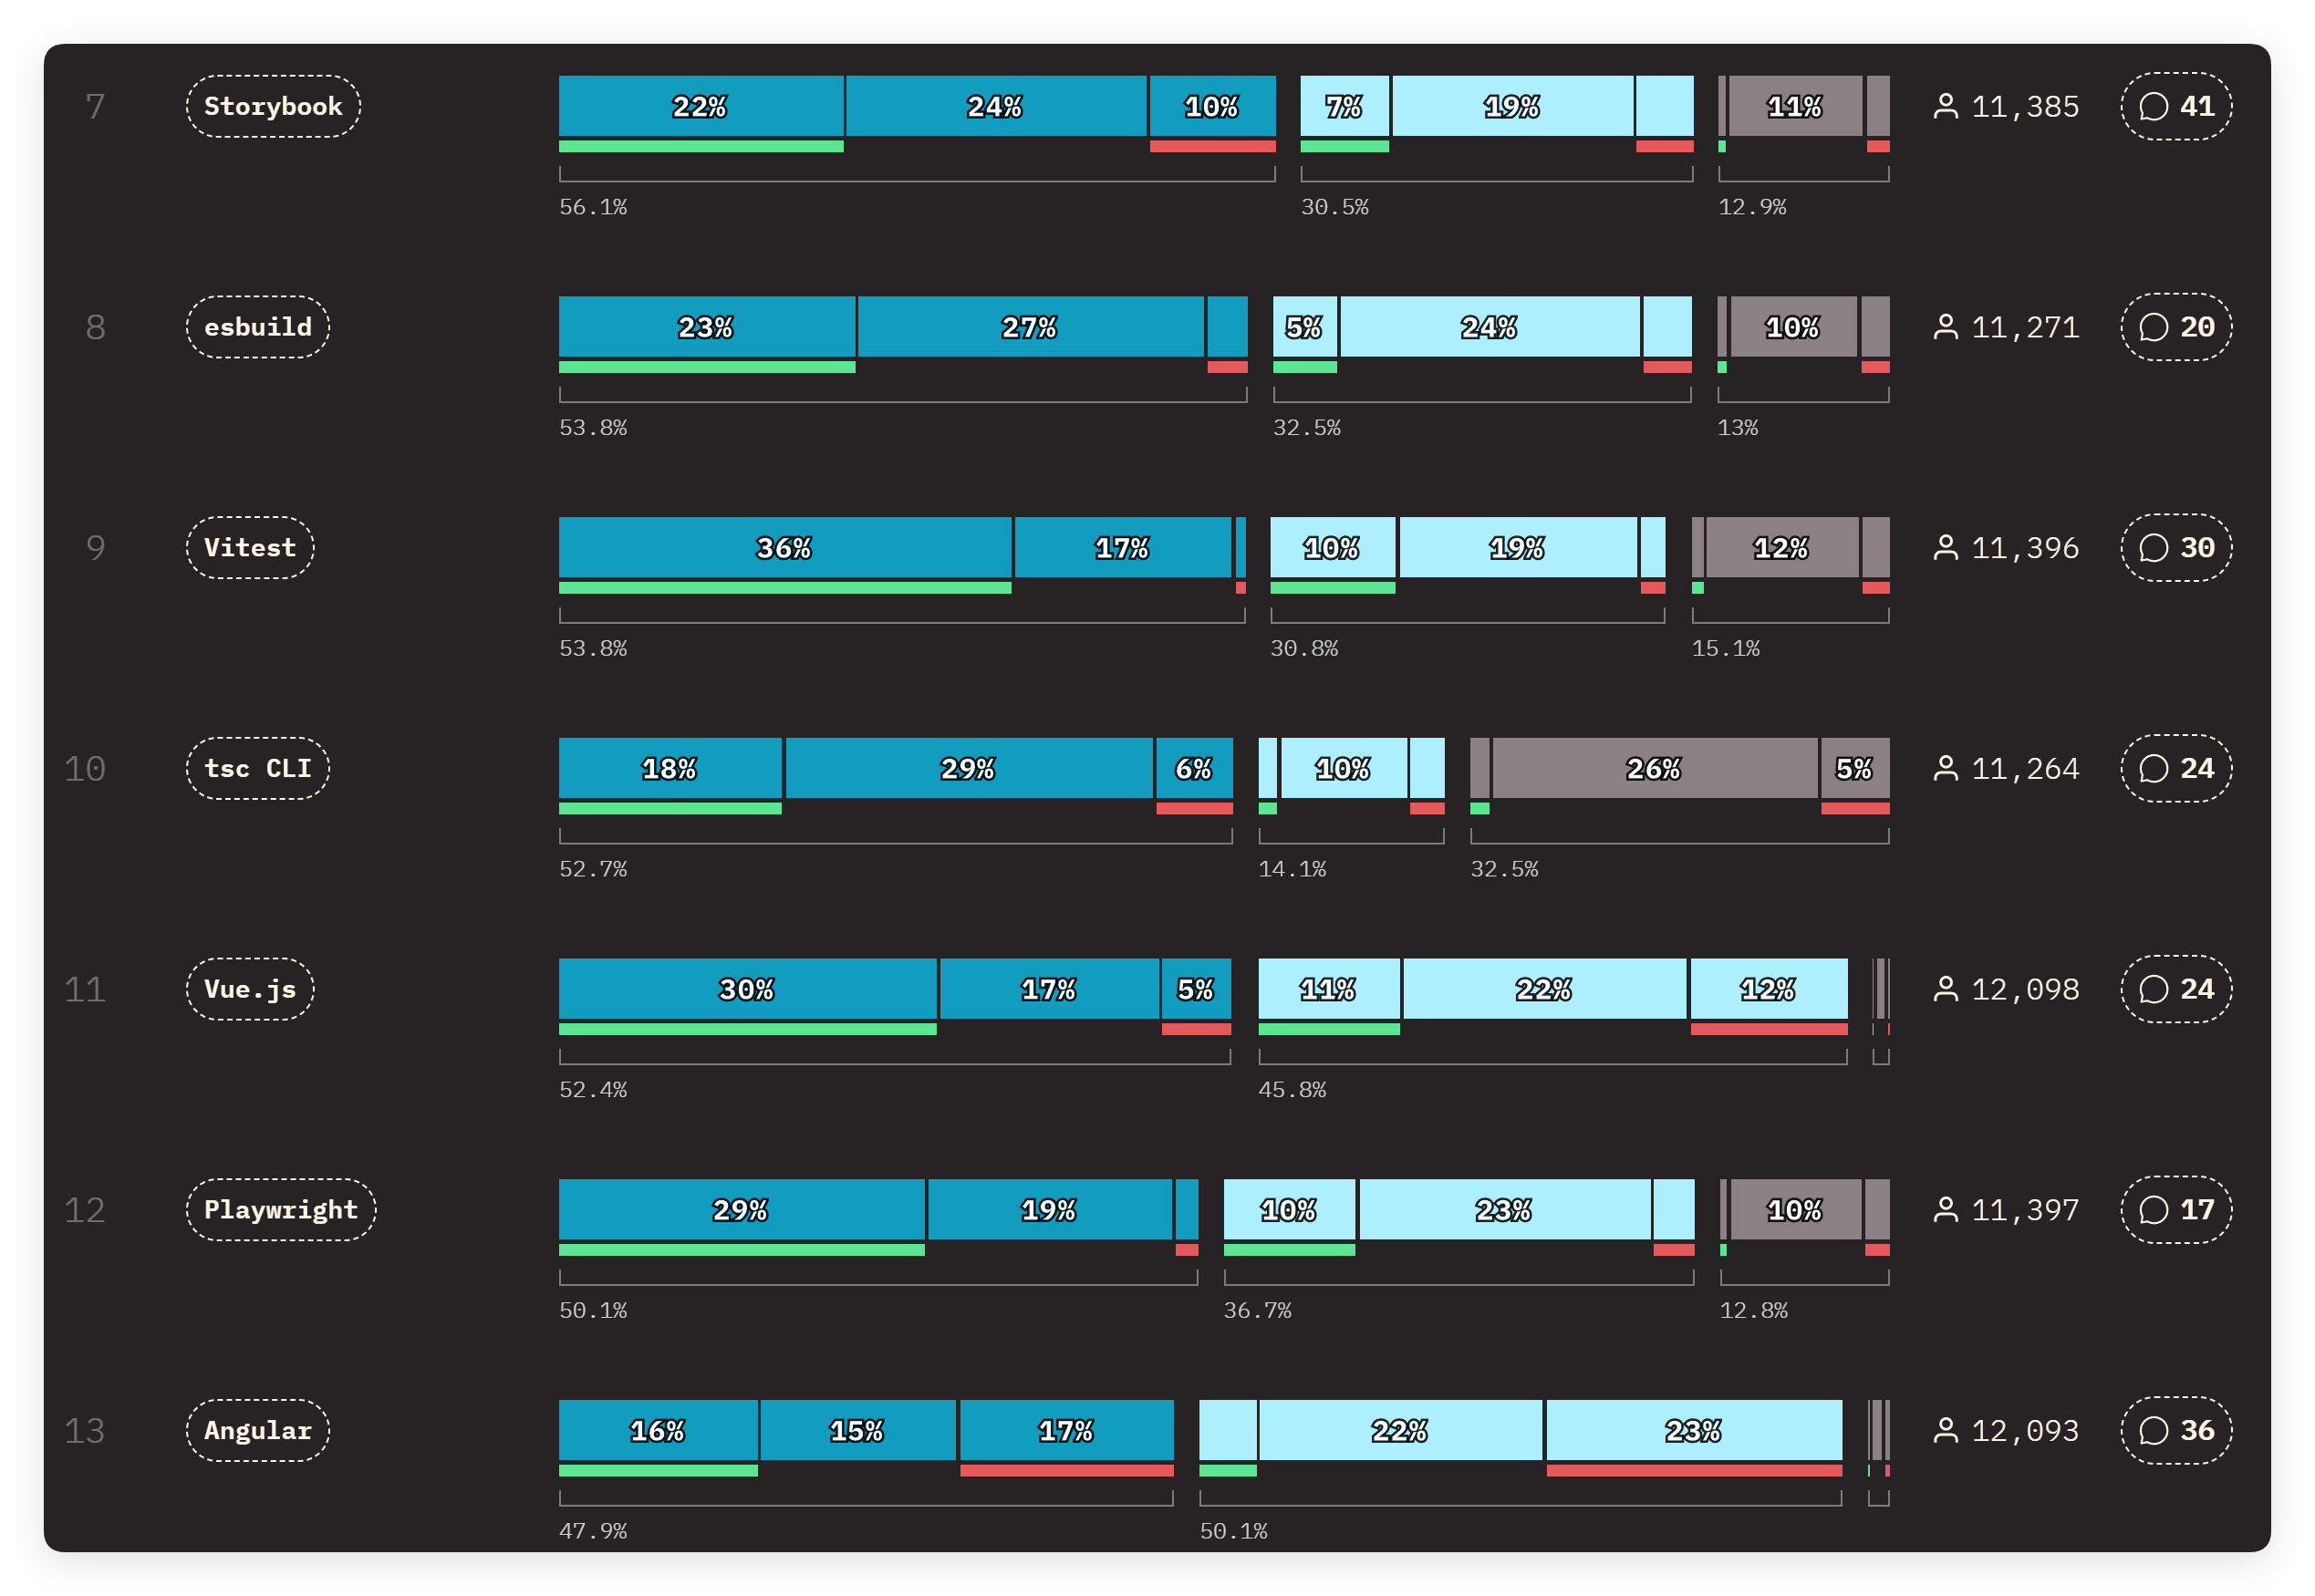The height and width of the screenshot is (1596, 2315).
Task: Open Angular's 36 comments bubble
Action: [x=2175, y=1430]
